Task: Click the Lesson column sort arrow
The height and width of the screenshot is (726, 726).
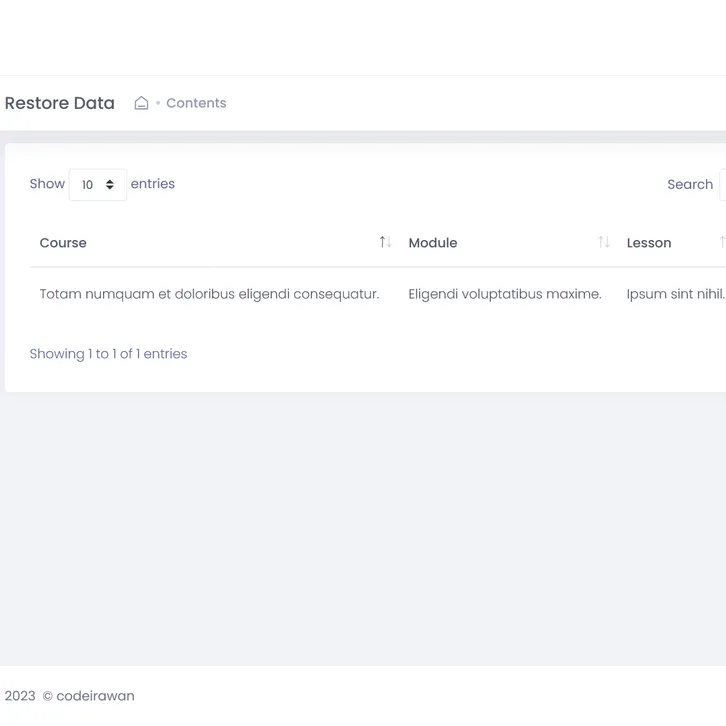Action: [x=721, y=242]
